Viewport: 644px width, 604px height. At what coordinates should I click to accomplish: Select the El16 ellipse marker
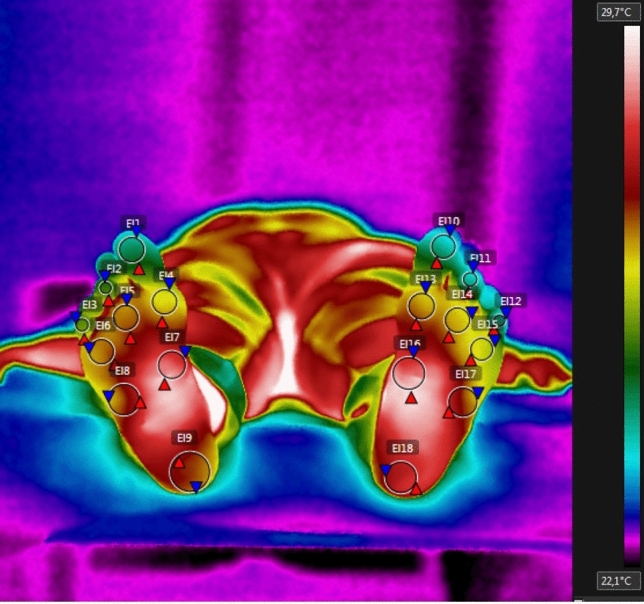point(409,374)
